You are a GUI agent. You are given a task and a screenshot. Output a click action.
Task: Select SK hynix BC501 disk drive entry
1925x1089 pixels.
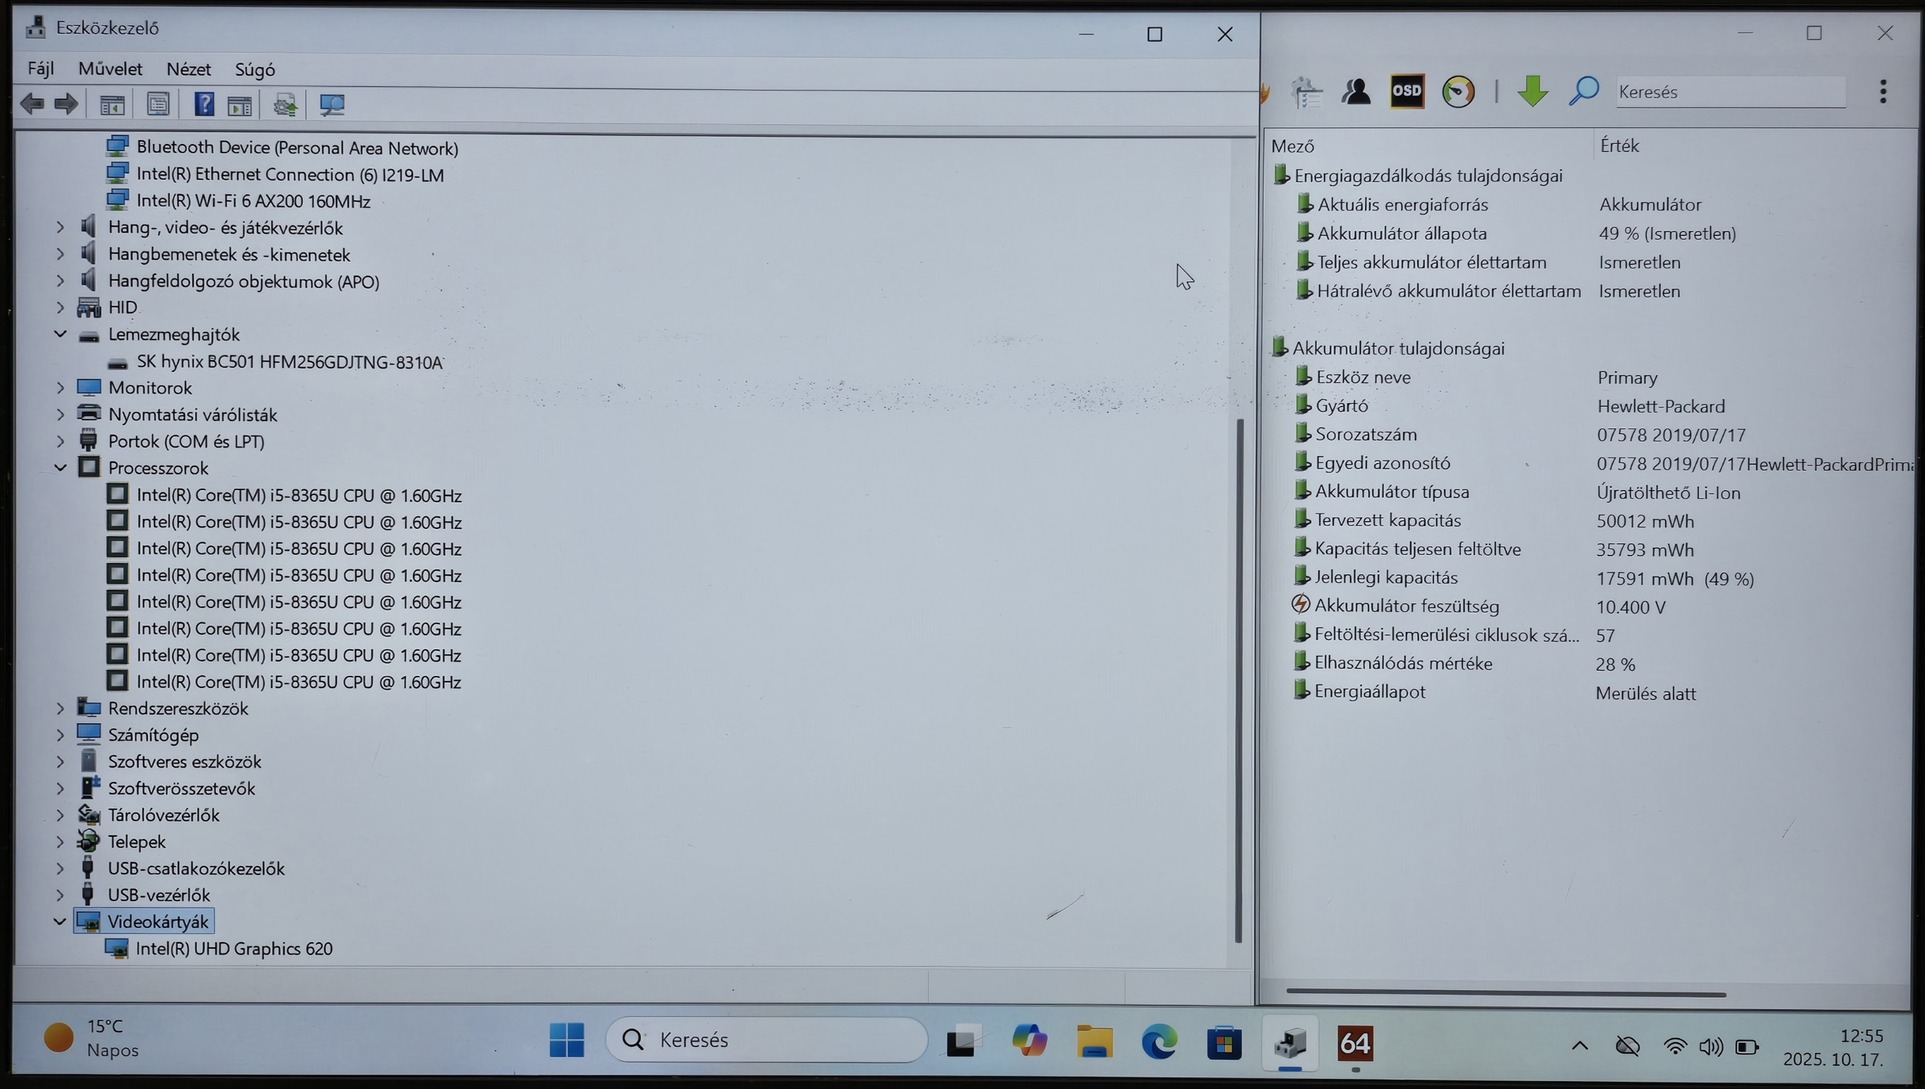click(289, 362)
